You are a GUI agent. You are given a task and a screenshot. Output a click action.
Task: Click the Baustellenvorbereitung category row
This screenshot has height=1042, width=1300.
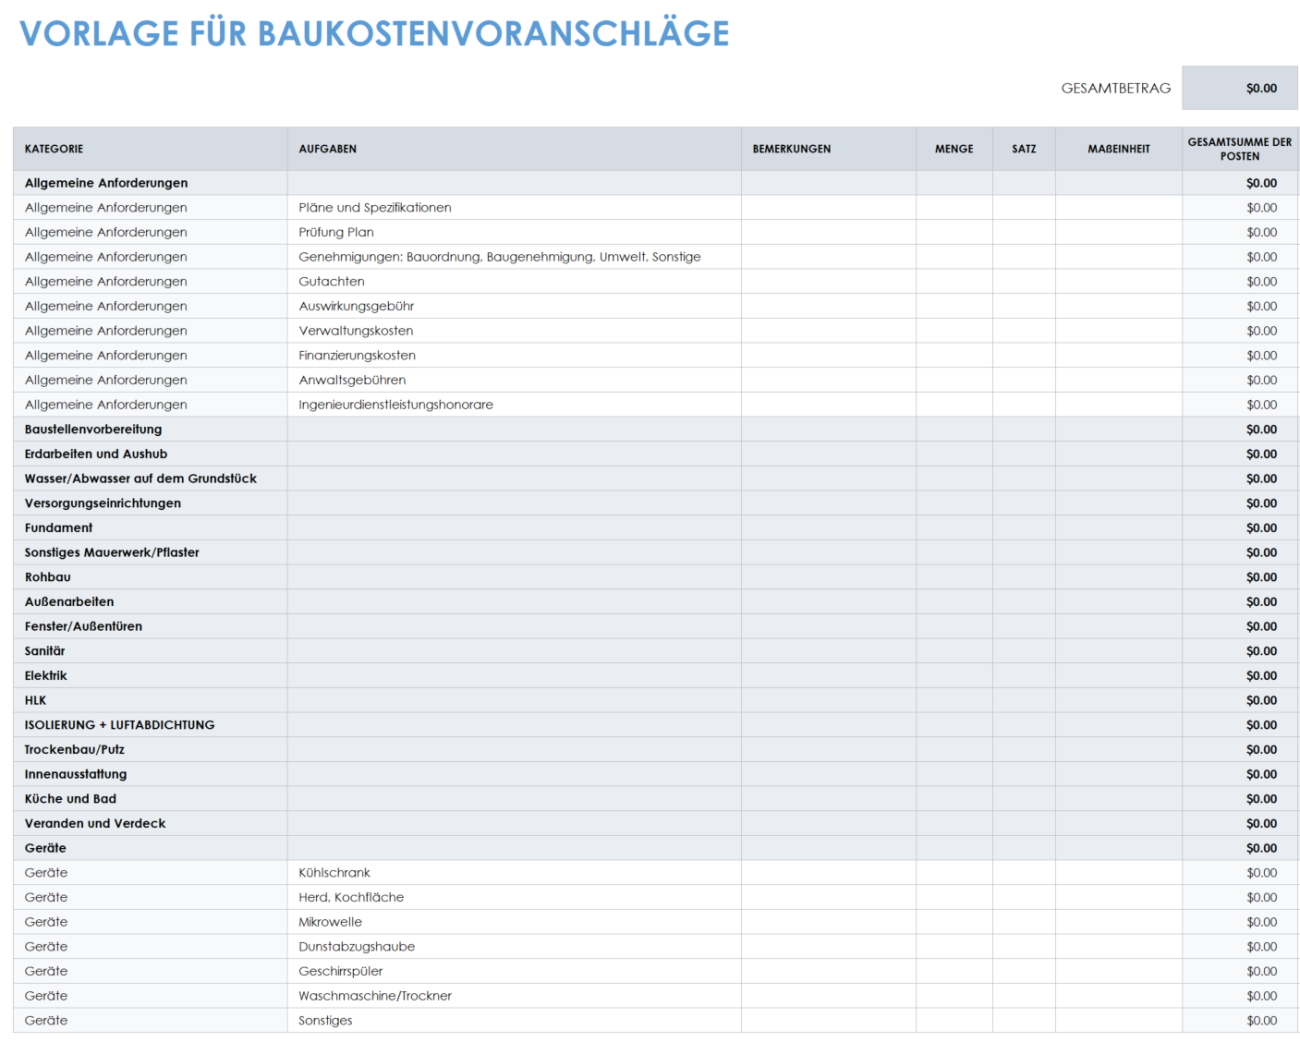click(x=93, y=429)
